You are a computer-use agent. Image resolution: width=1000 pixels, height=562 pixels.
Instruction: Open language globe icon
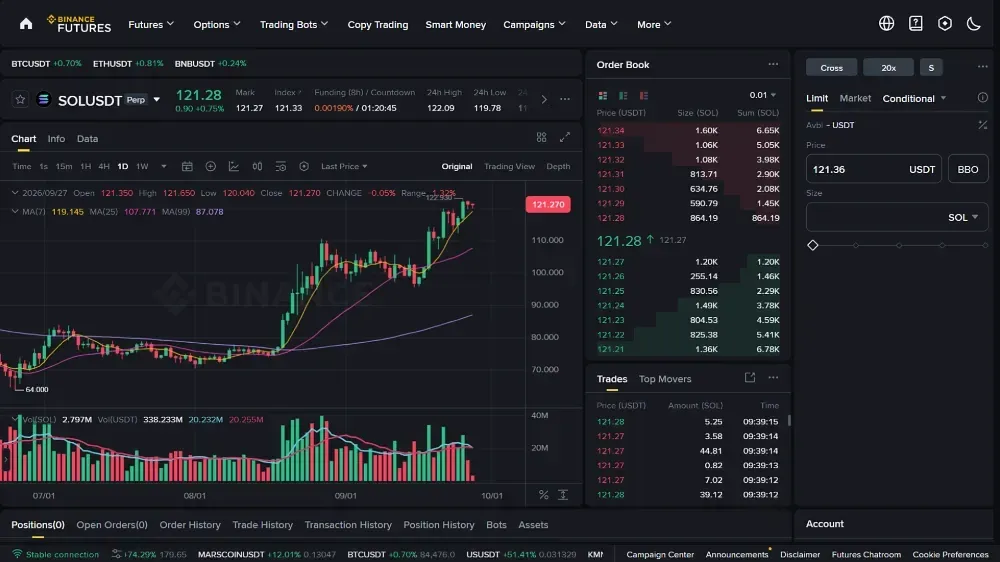(886, 24)
